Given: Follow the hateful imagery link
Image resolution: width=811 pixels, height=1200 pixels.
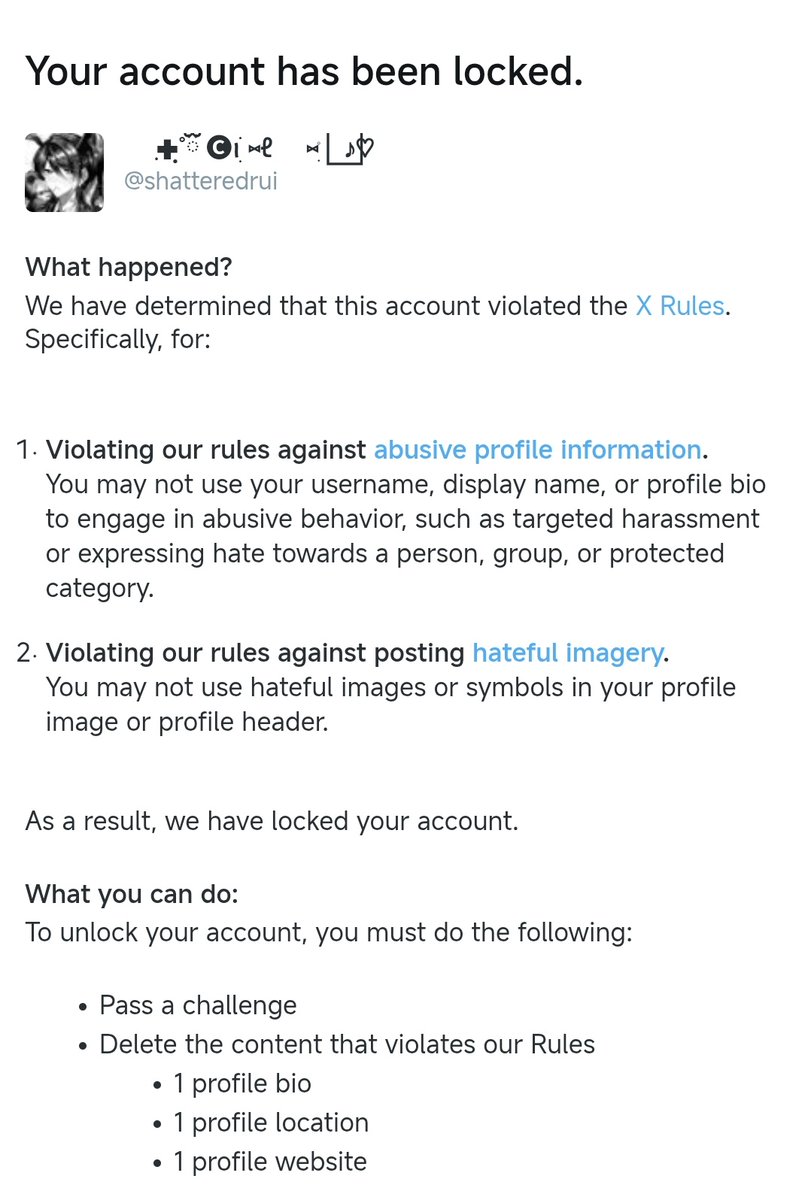Looking at the screenshot, I should [567, 654].
